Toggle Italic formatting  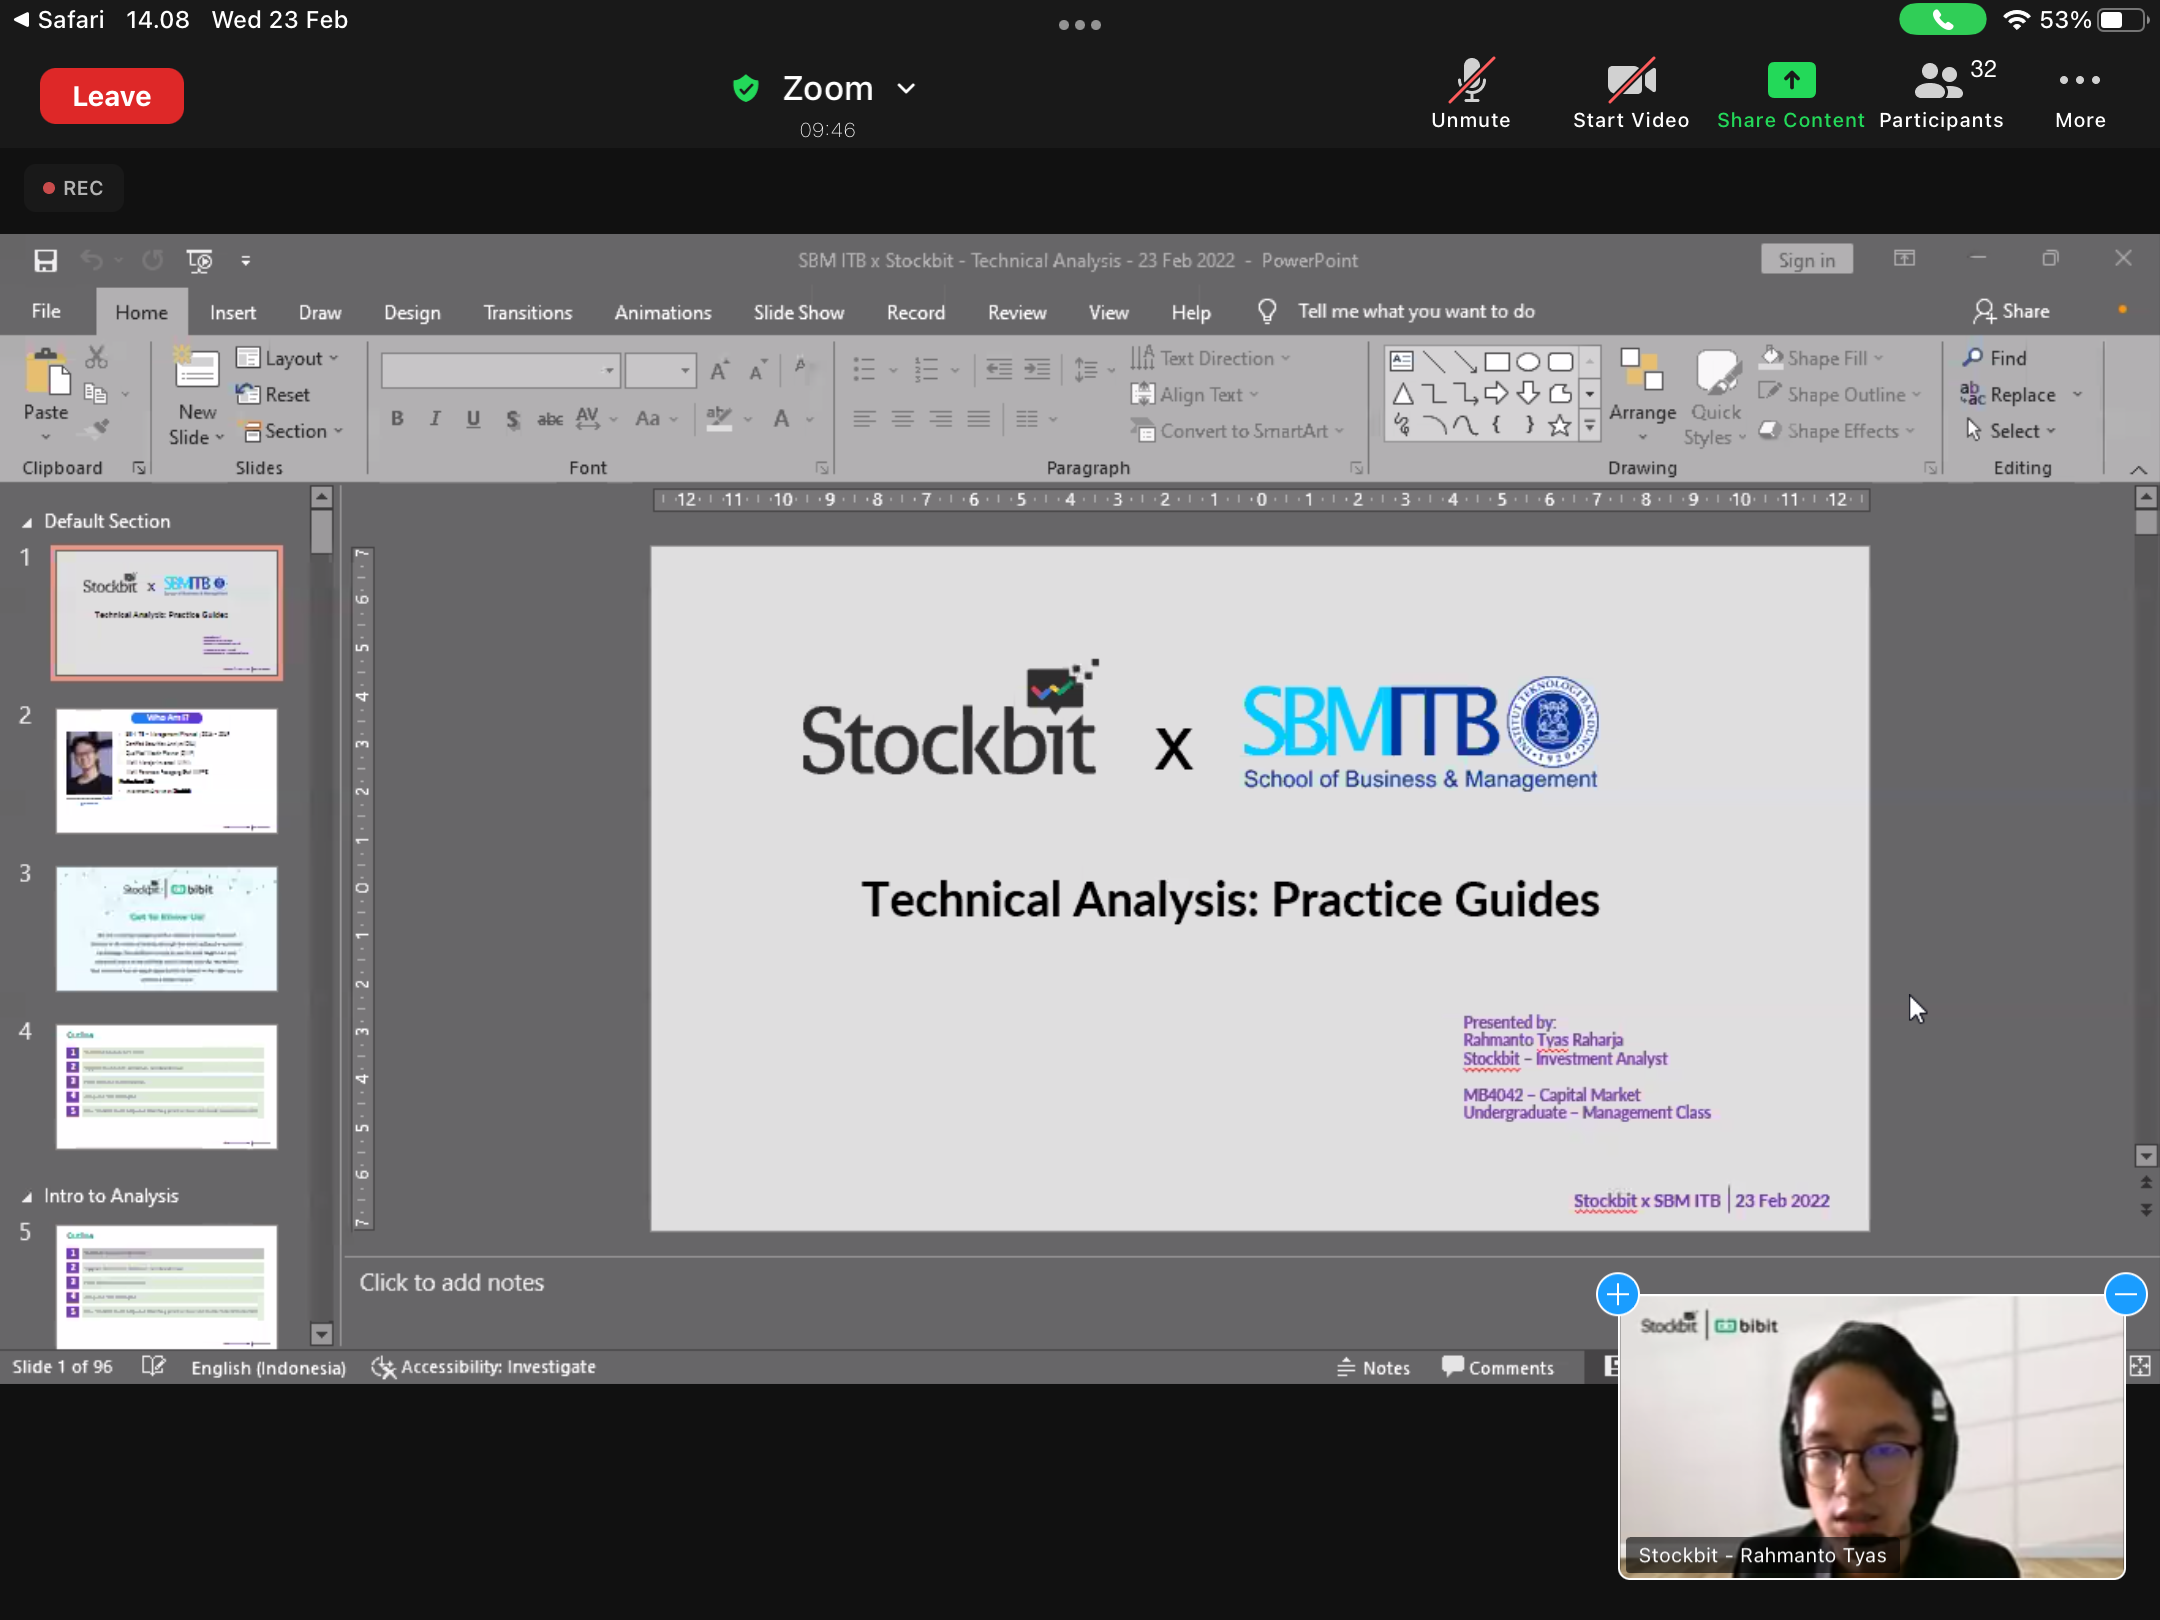pyautogui.click(x=435, y=419)
